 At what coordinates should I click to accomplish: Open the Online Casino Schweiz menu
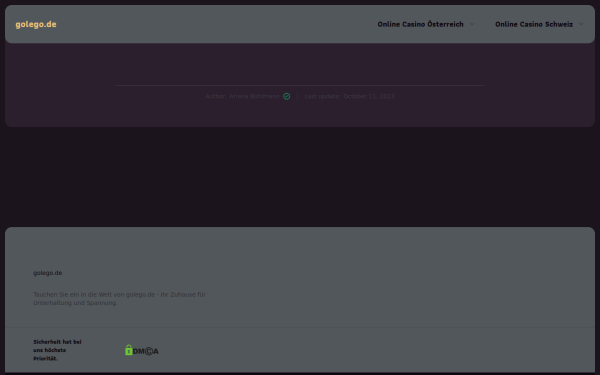point(534,24)
